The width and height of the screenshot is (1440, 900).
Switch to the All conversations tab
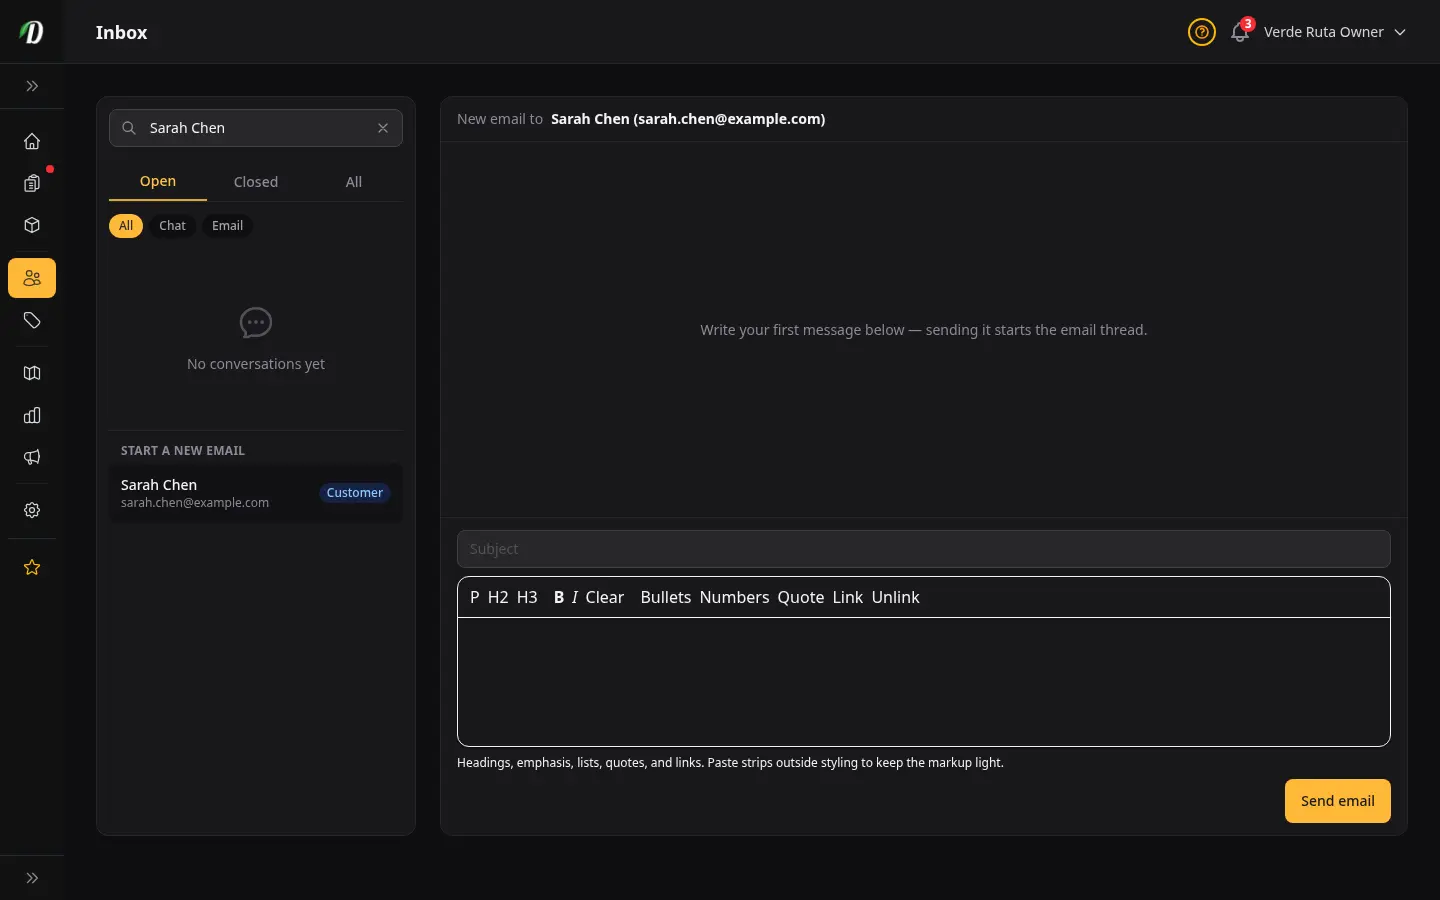click(x=354, y=182)
